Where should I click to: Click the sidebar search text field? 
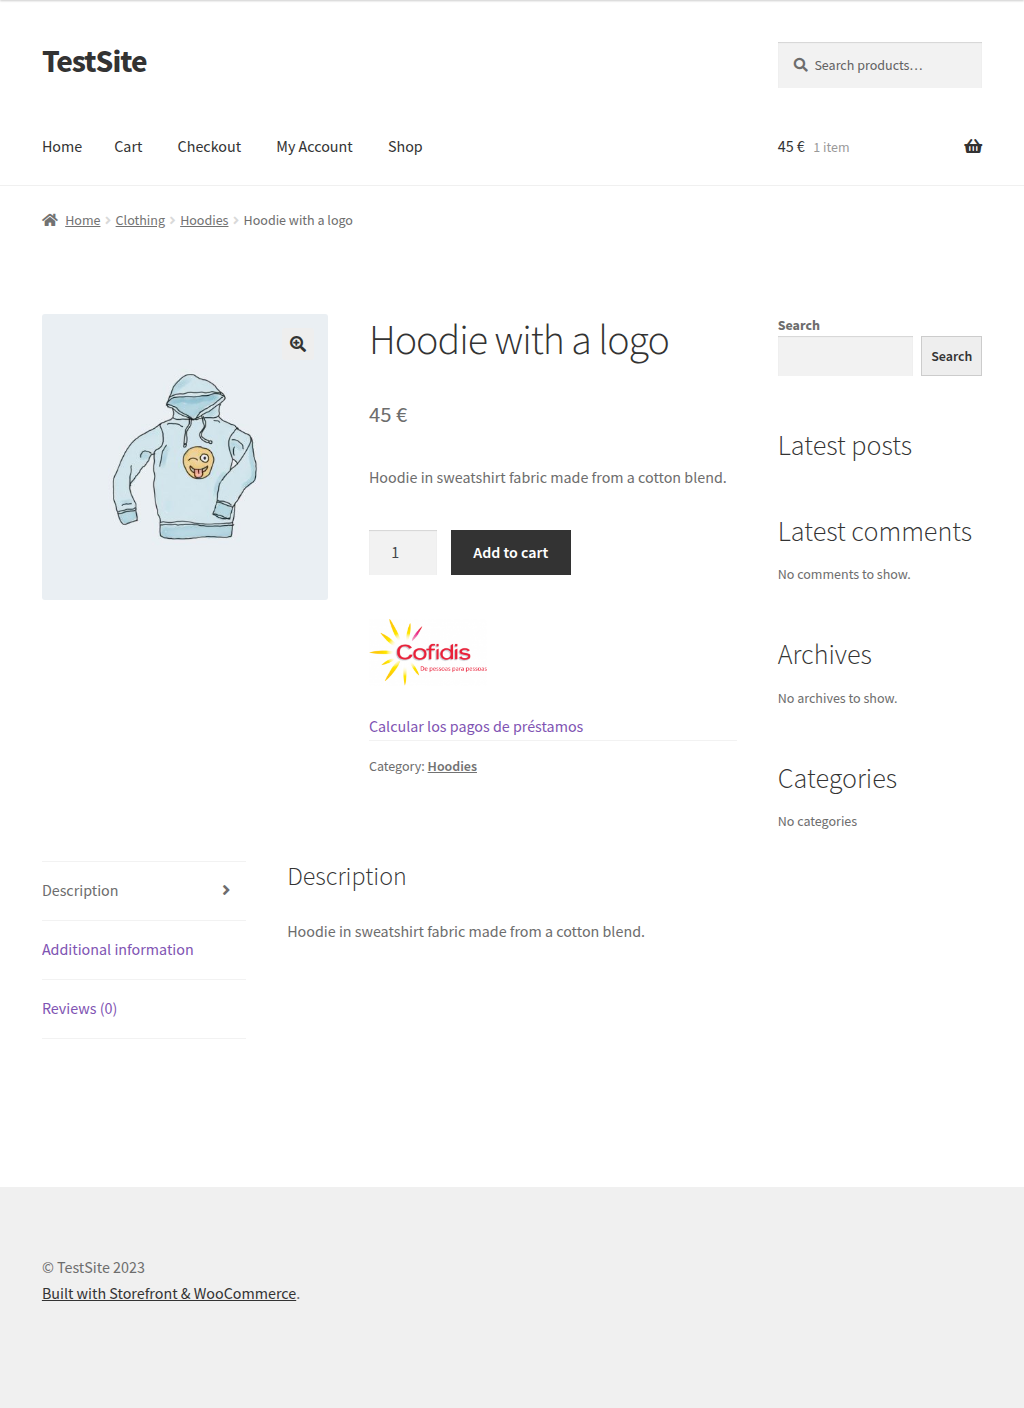[844, 356]
